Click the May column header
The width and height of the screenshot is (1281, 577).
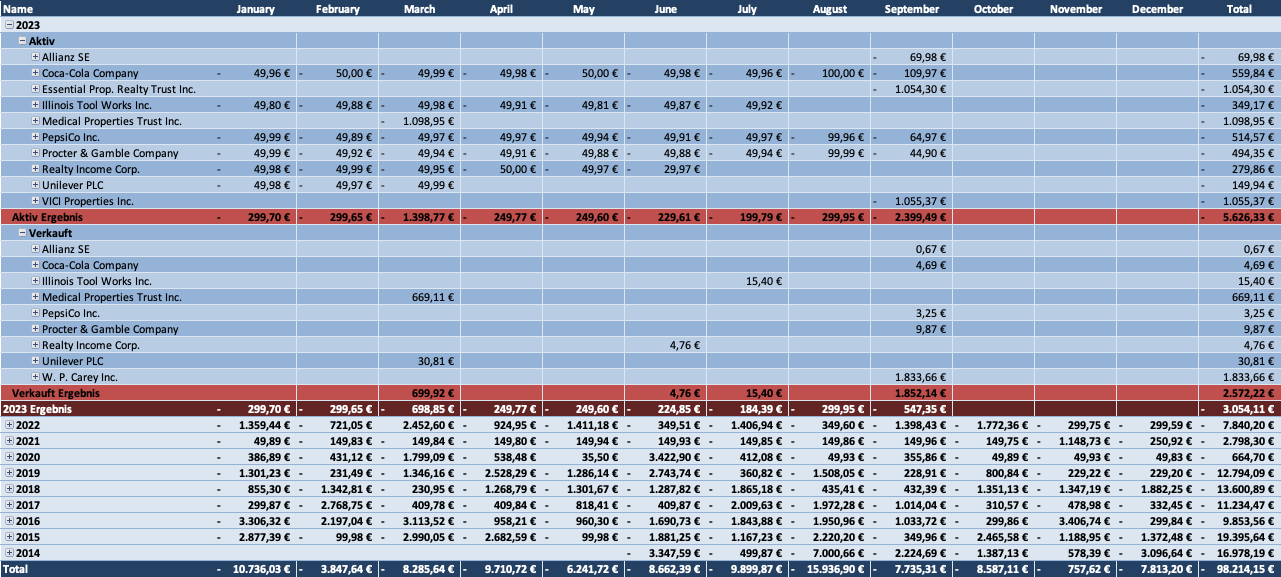[x=584, y=9]
